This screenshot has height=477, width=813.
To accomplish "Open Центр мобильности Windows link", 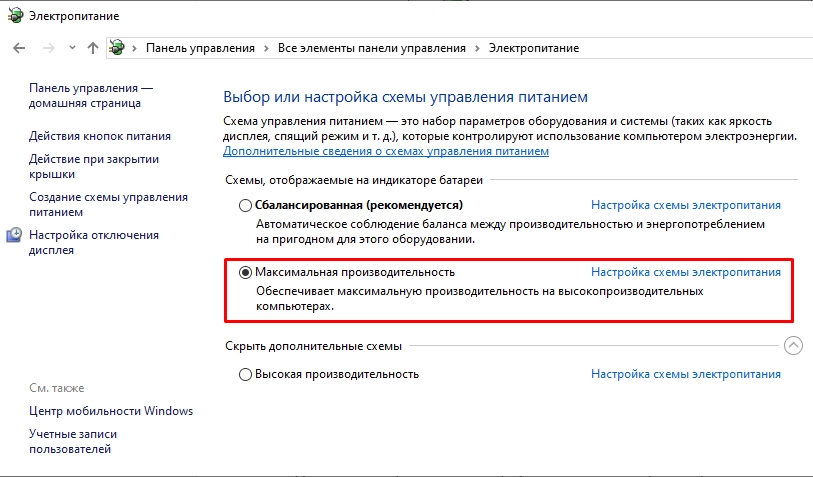I will coord(111,411).
